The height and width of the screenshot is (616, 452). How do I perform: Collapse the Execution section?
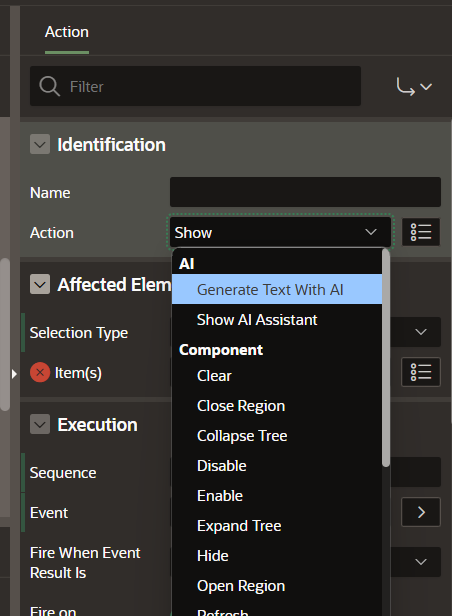(x=40, y=424)
